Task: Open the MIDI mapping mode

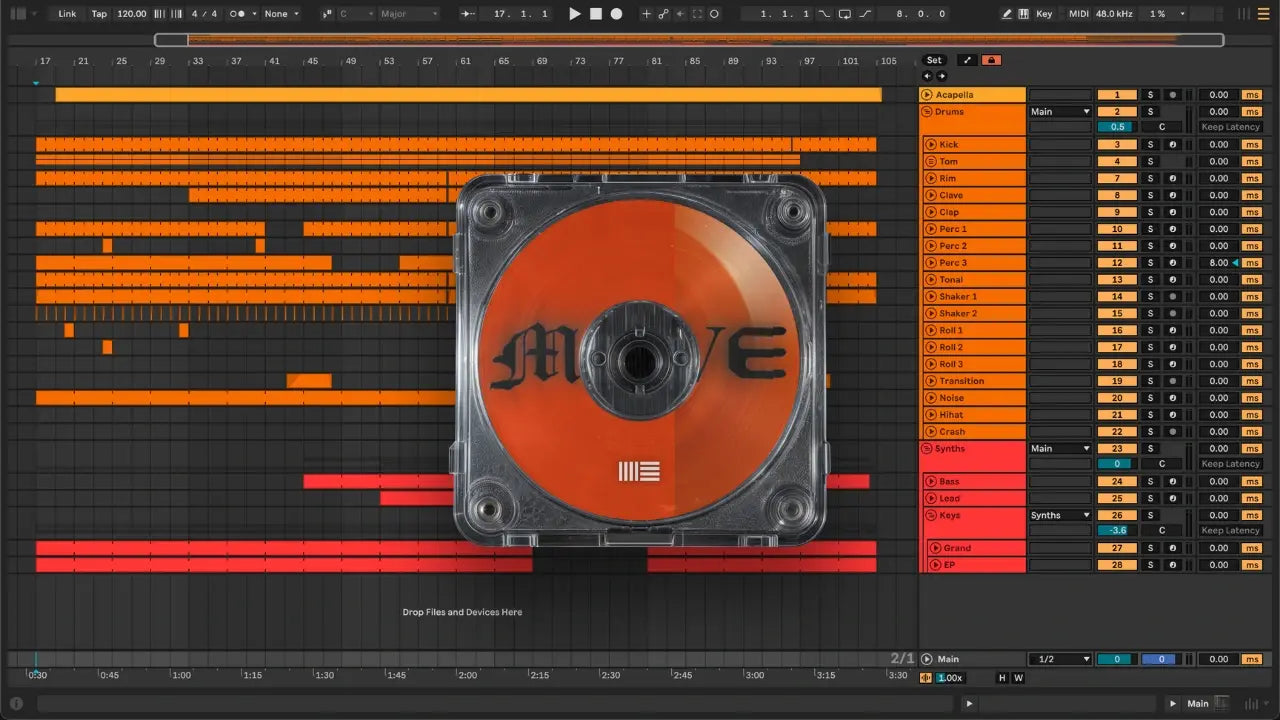Action: click(x=1078, y=14)
